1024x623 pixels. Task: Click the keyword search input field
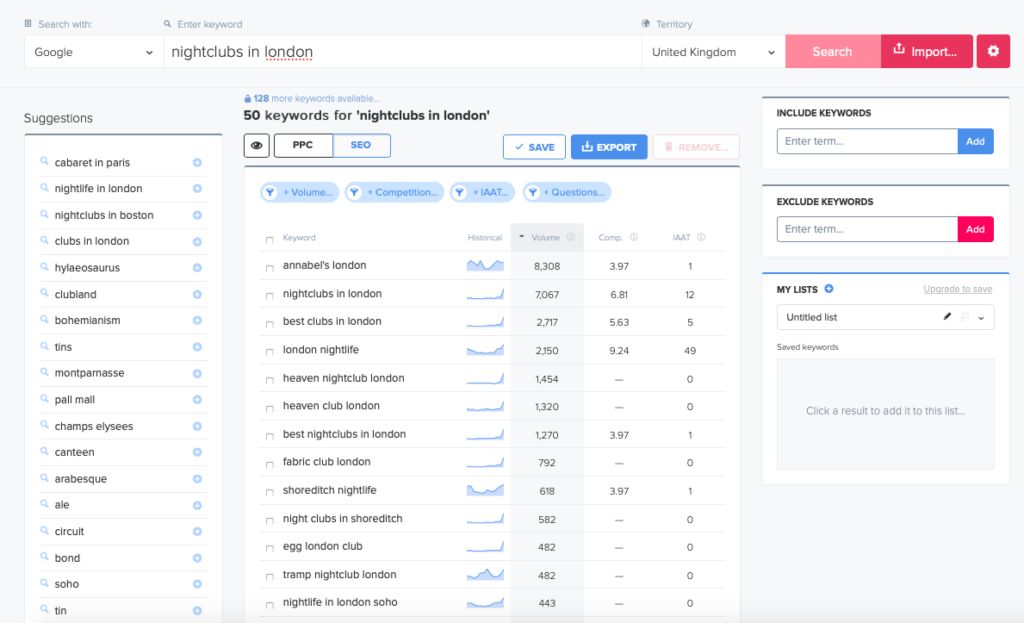403,52
